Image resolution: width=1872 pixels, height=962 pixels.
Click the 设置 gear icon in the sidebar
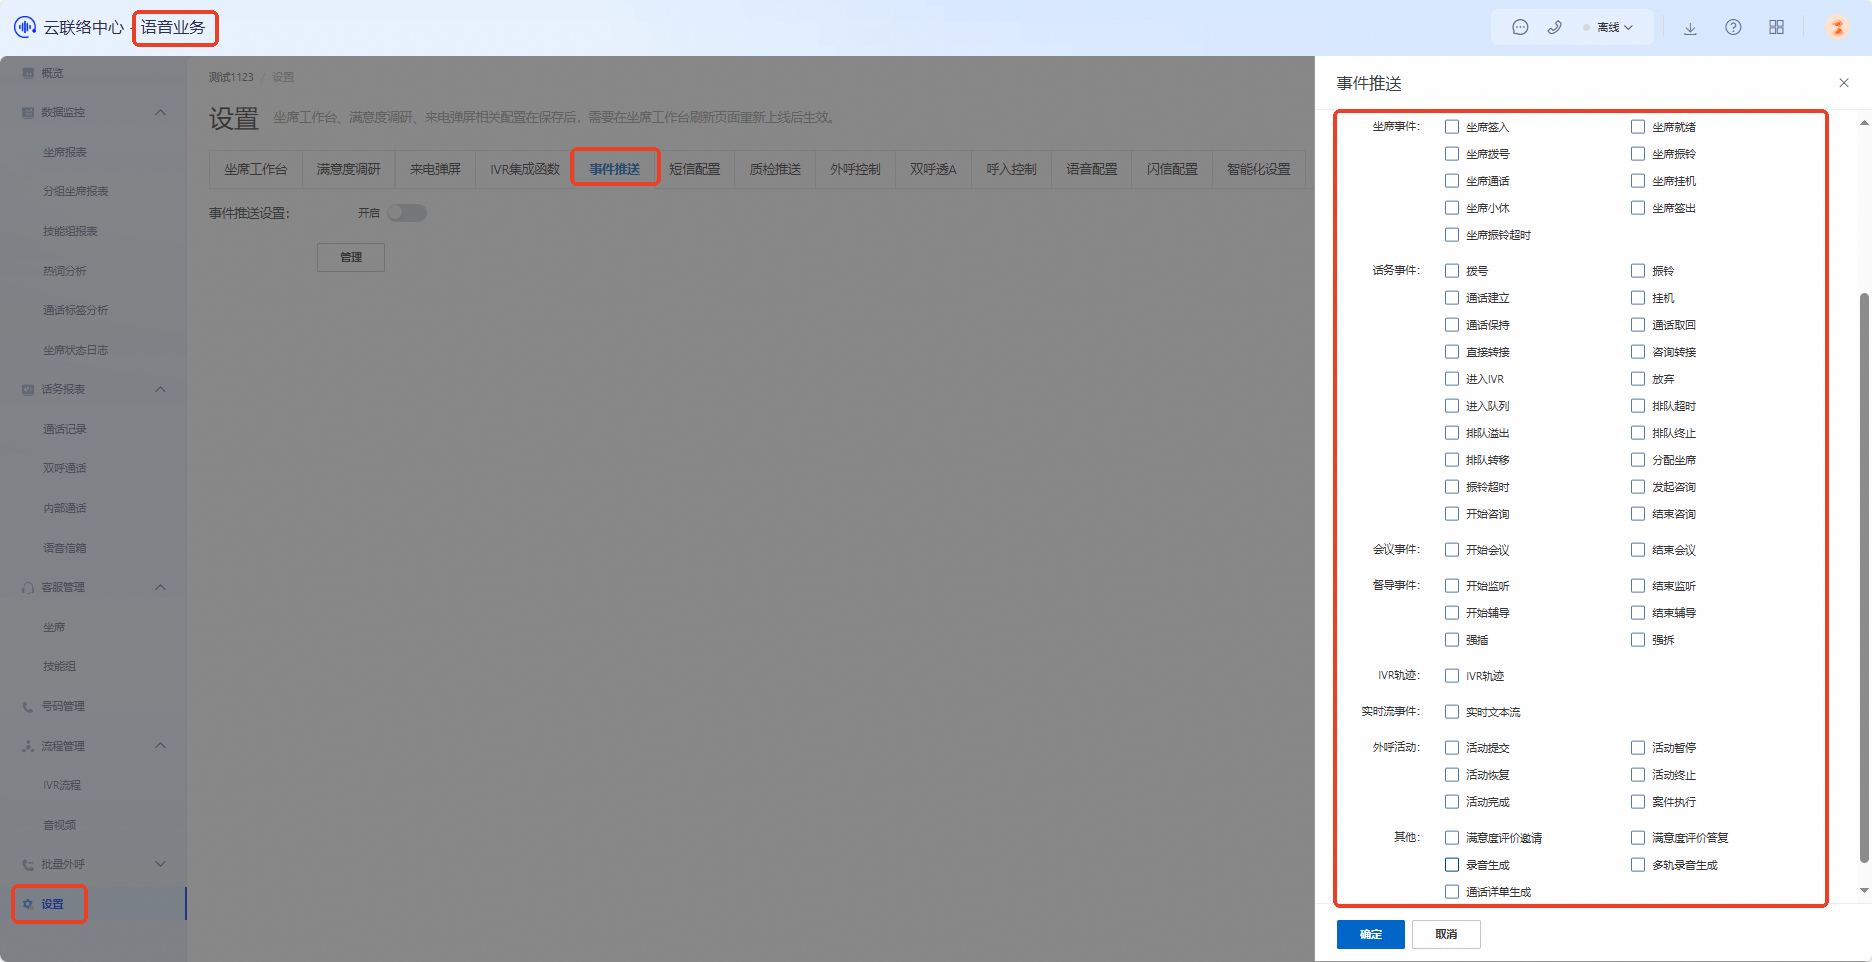[x=28, y=904]
